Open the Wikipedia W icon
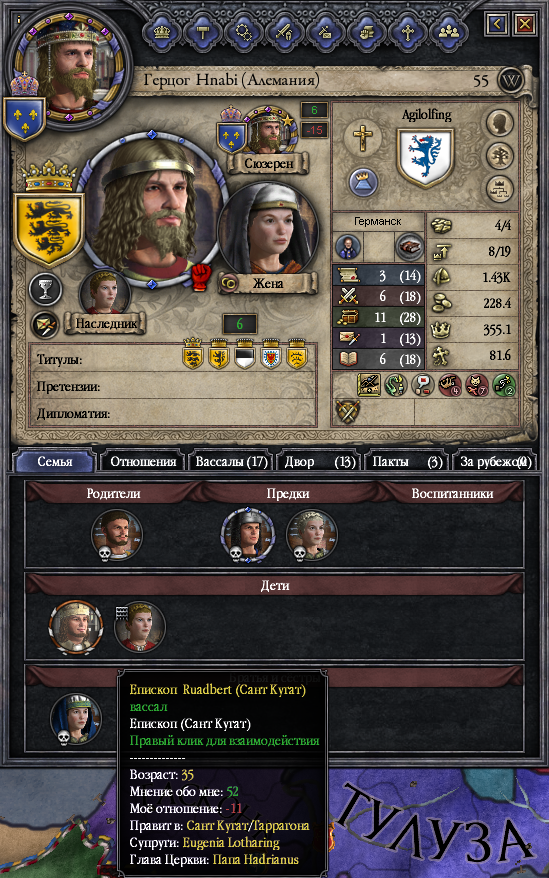The image size is (549, 878). [510, 81]
